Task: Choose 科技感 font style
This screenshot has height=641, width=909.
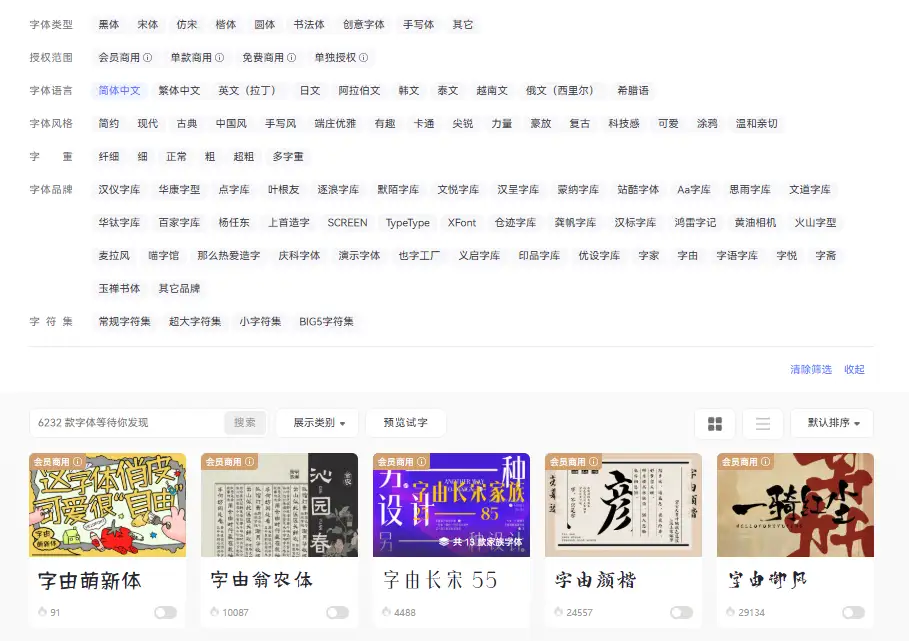Action: click(623, 123)
